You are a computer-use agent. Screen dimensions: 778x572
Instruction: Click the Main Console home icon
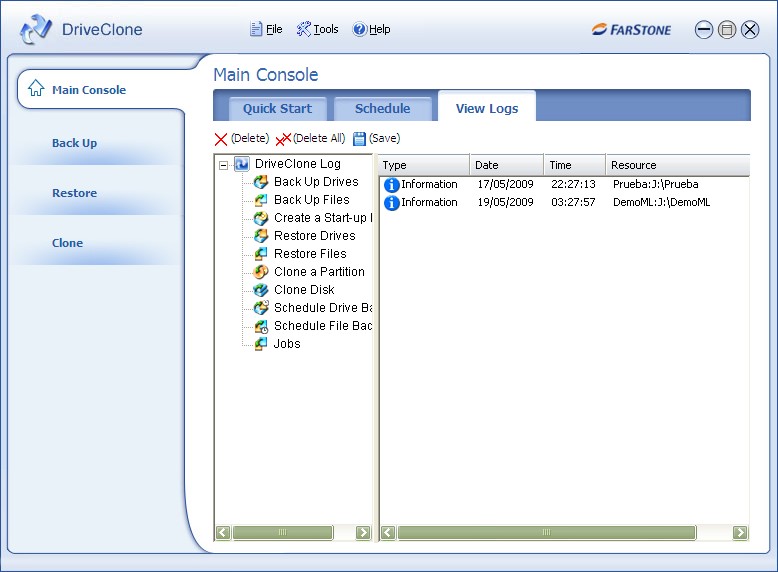(x=36, y=89)
